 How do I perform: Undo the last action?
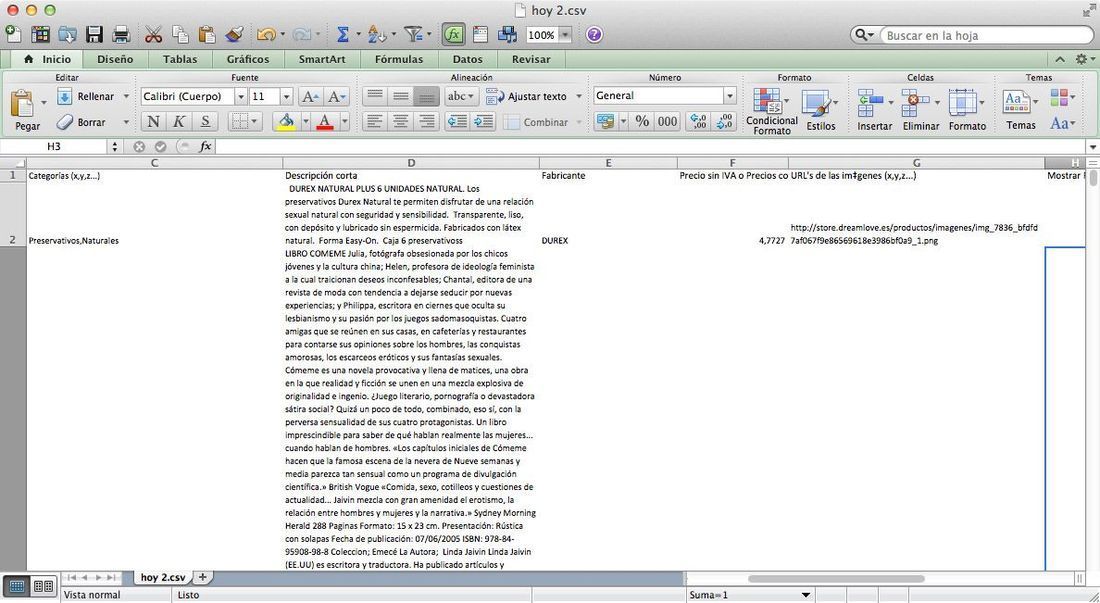pyautogui.click(x=266, y=34)
